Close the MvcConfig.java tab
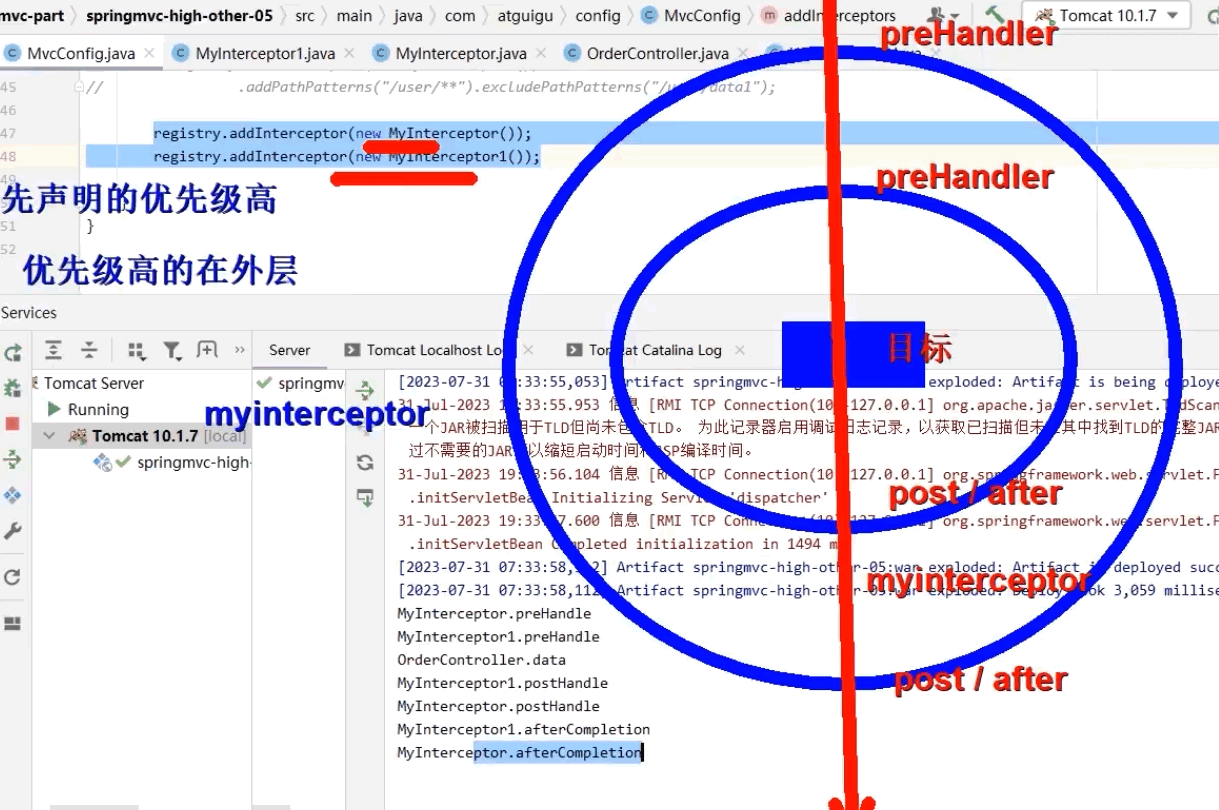This screenshot has height=810, width=1219. (x=149, y=53)
